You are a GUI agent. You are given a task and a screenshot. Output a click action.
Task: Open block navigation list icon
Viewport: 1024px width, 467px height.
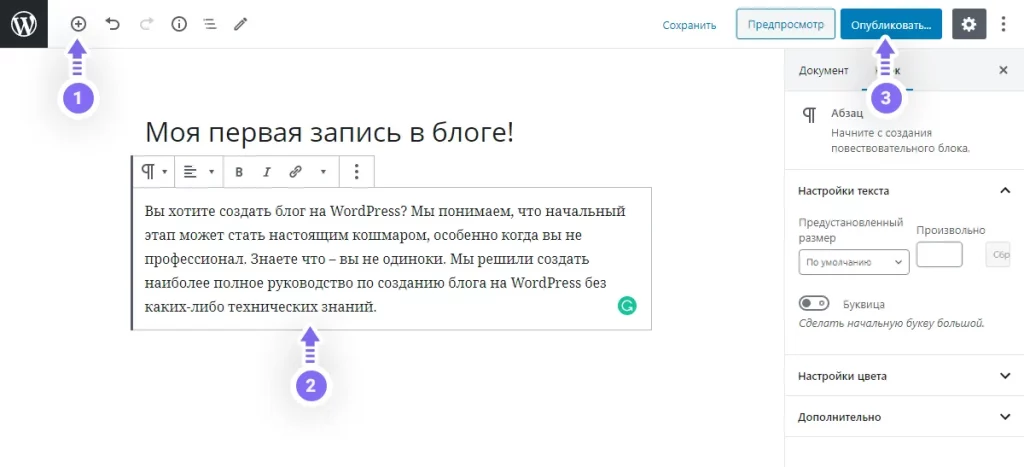click(210, 24)
